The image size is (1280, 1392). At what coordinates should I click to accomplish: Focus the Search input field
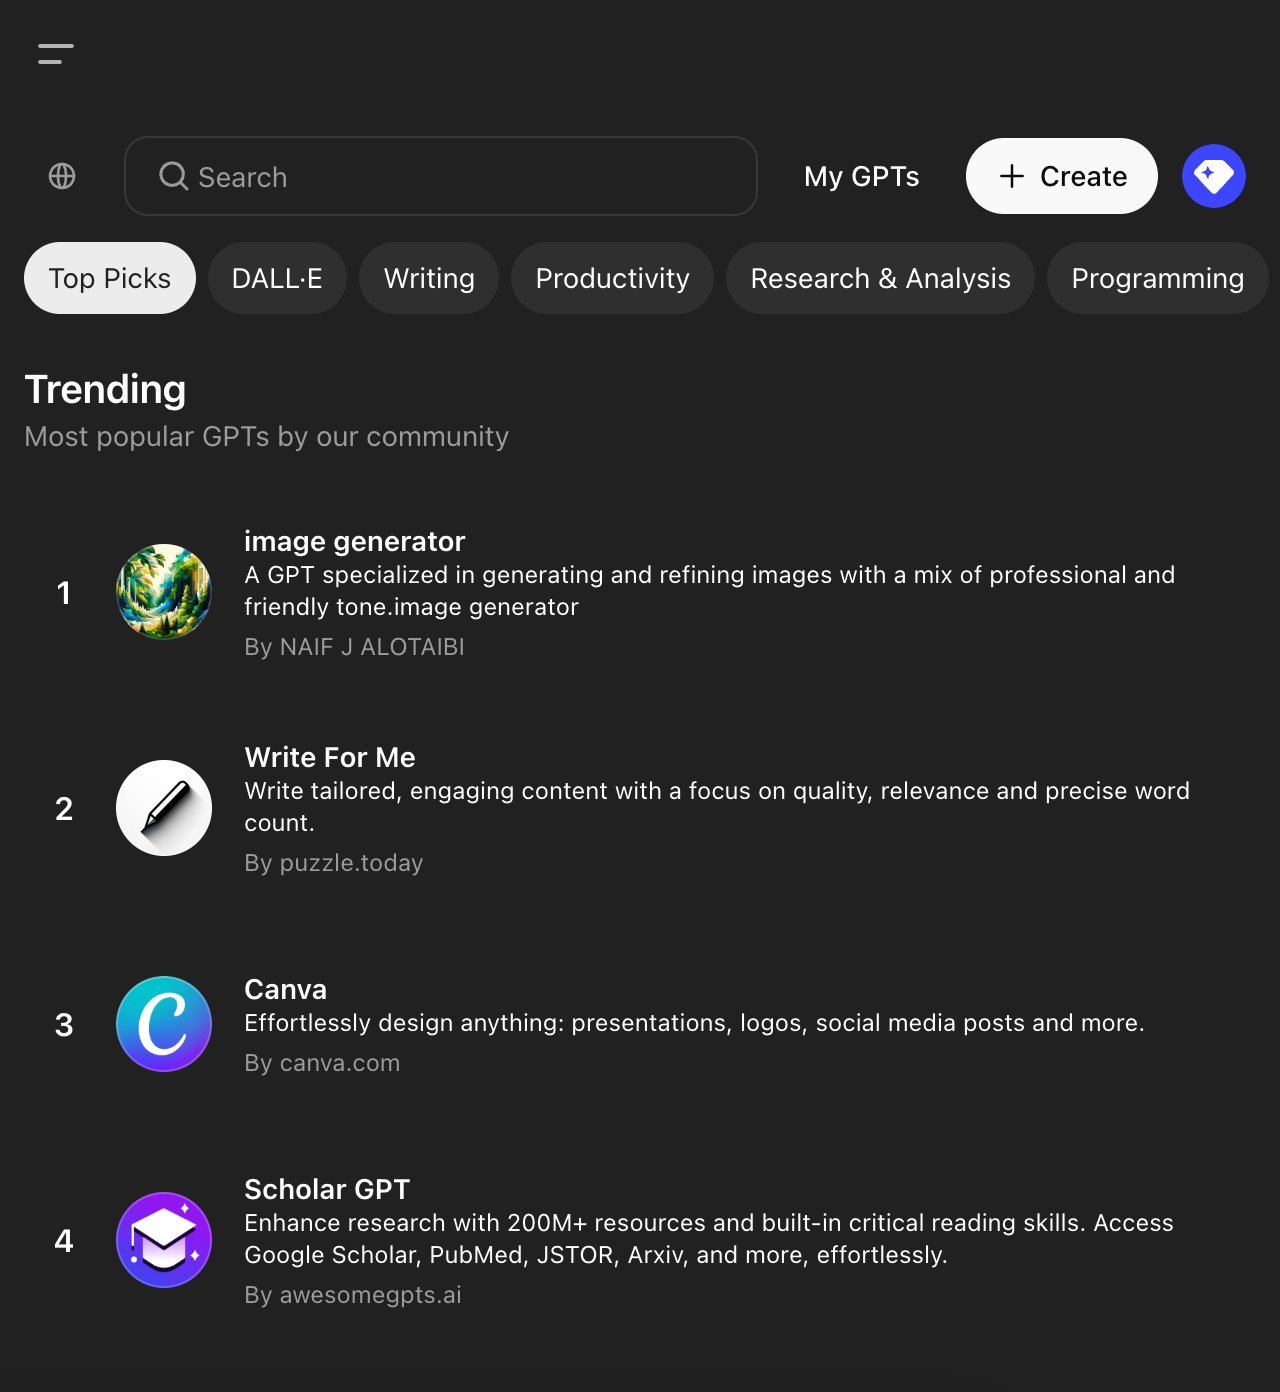441,176
